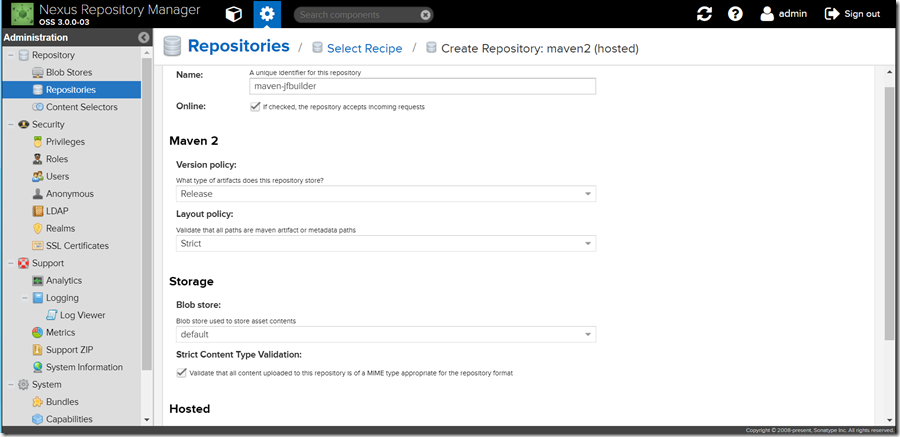Image resolution: width=900 pixels, height=437 pixels.
Task: Click the sidebar scroll down arrow
Action: coord(146,420)
